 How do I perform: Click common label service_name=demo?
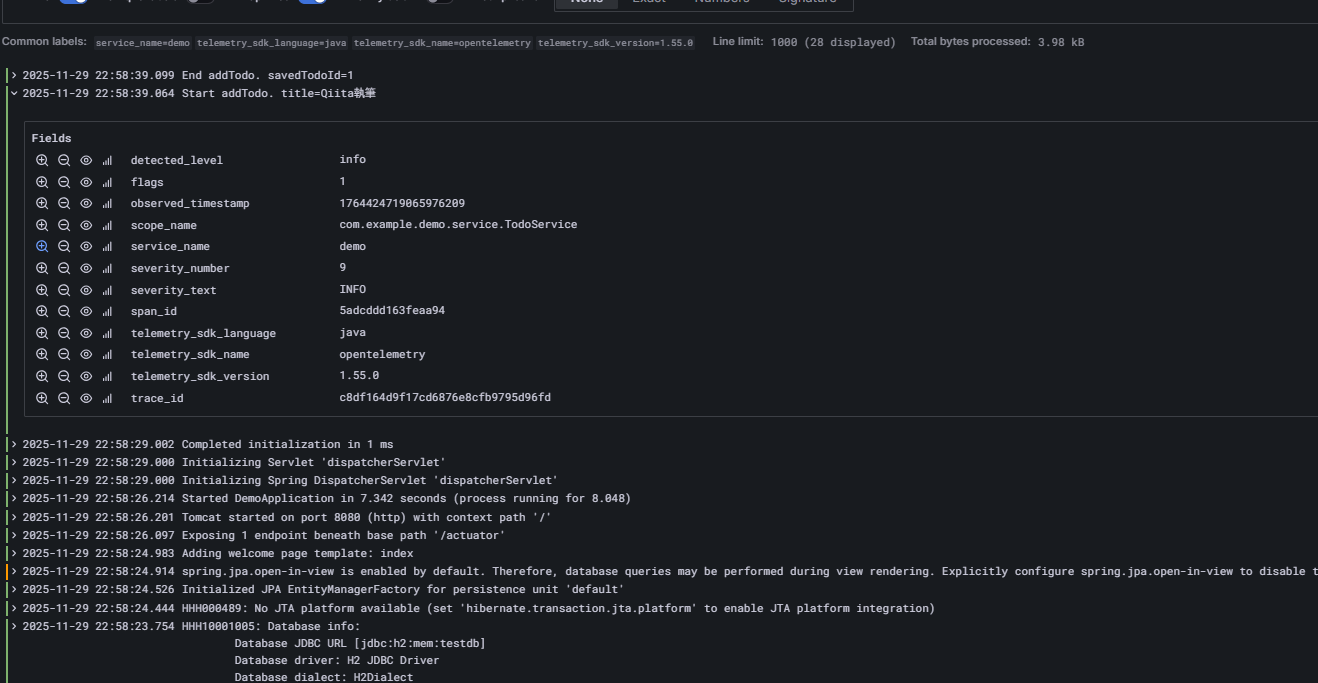(143, 43)
